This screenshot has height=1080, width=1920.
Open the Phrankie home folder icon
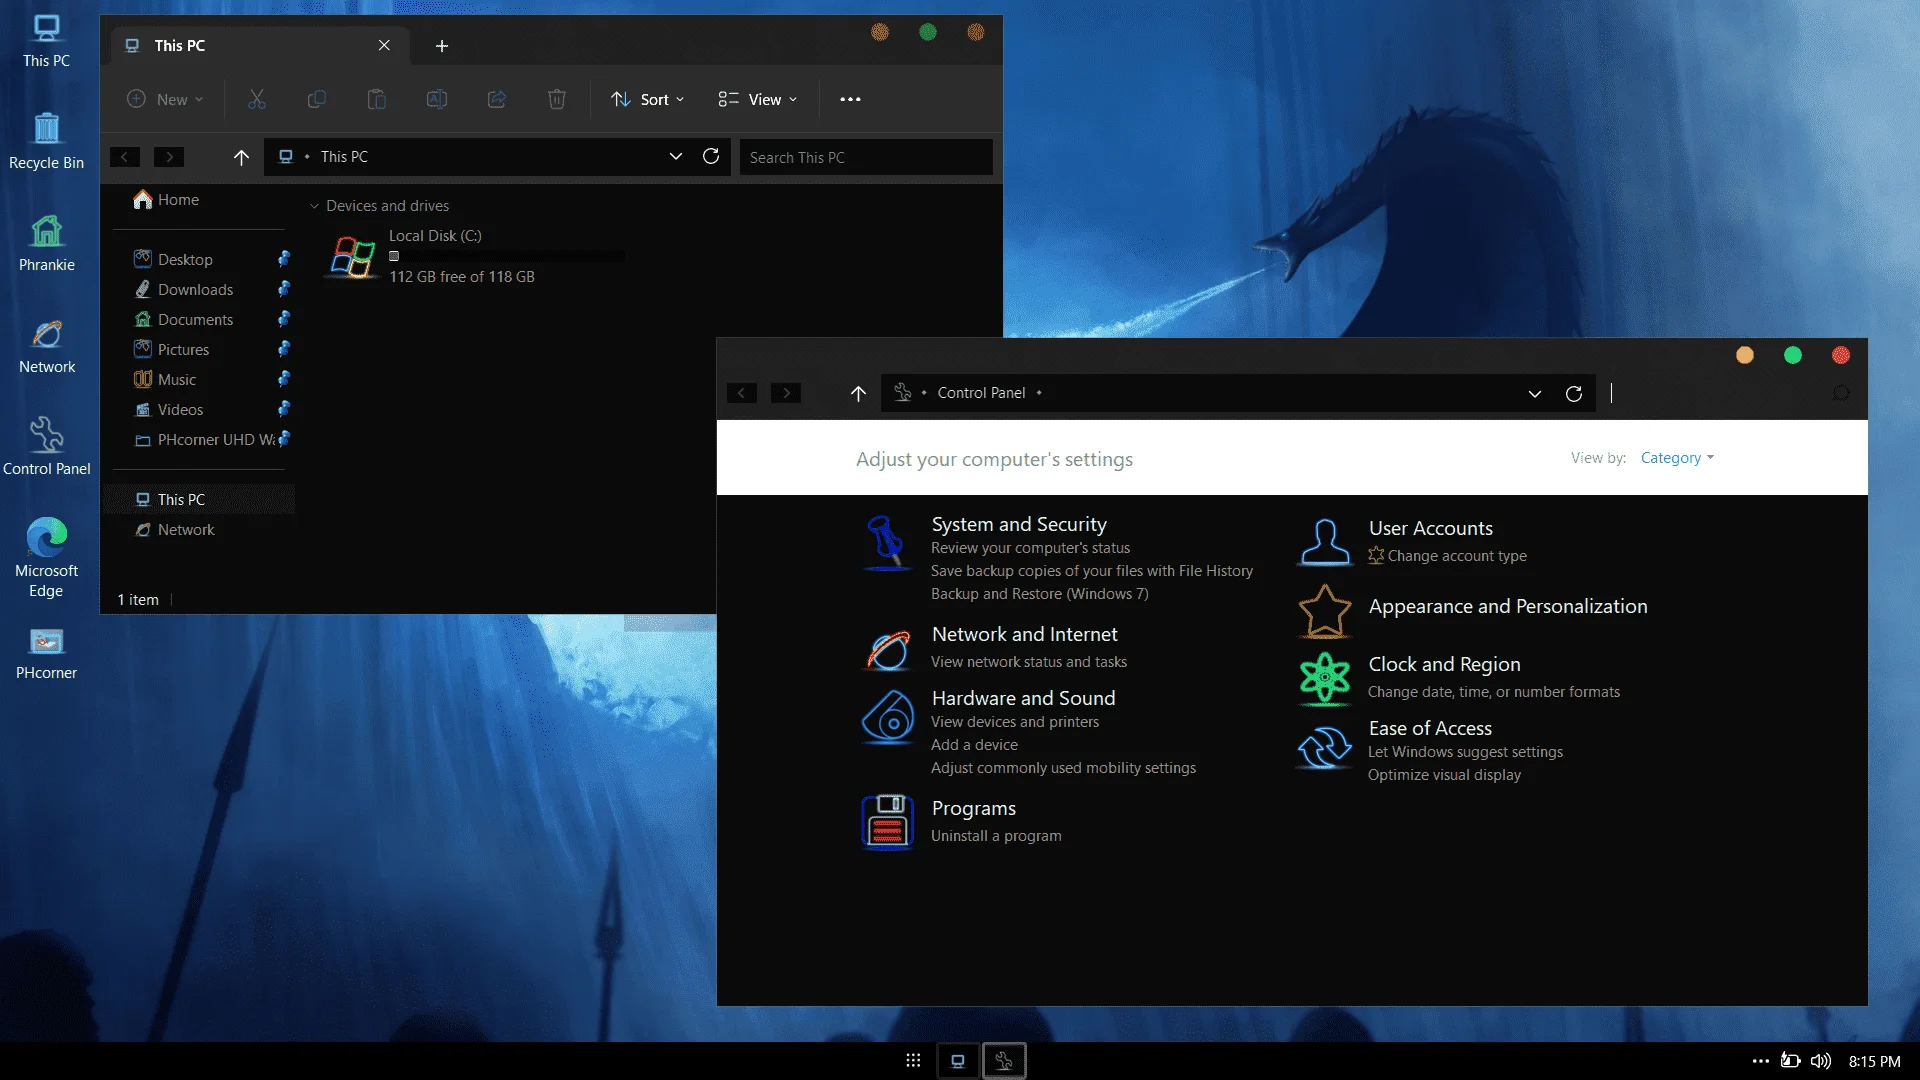click(46, 243)
